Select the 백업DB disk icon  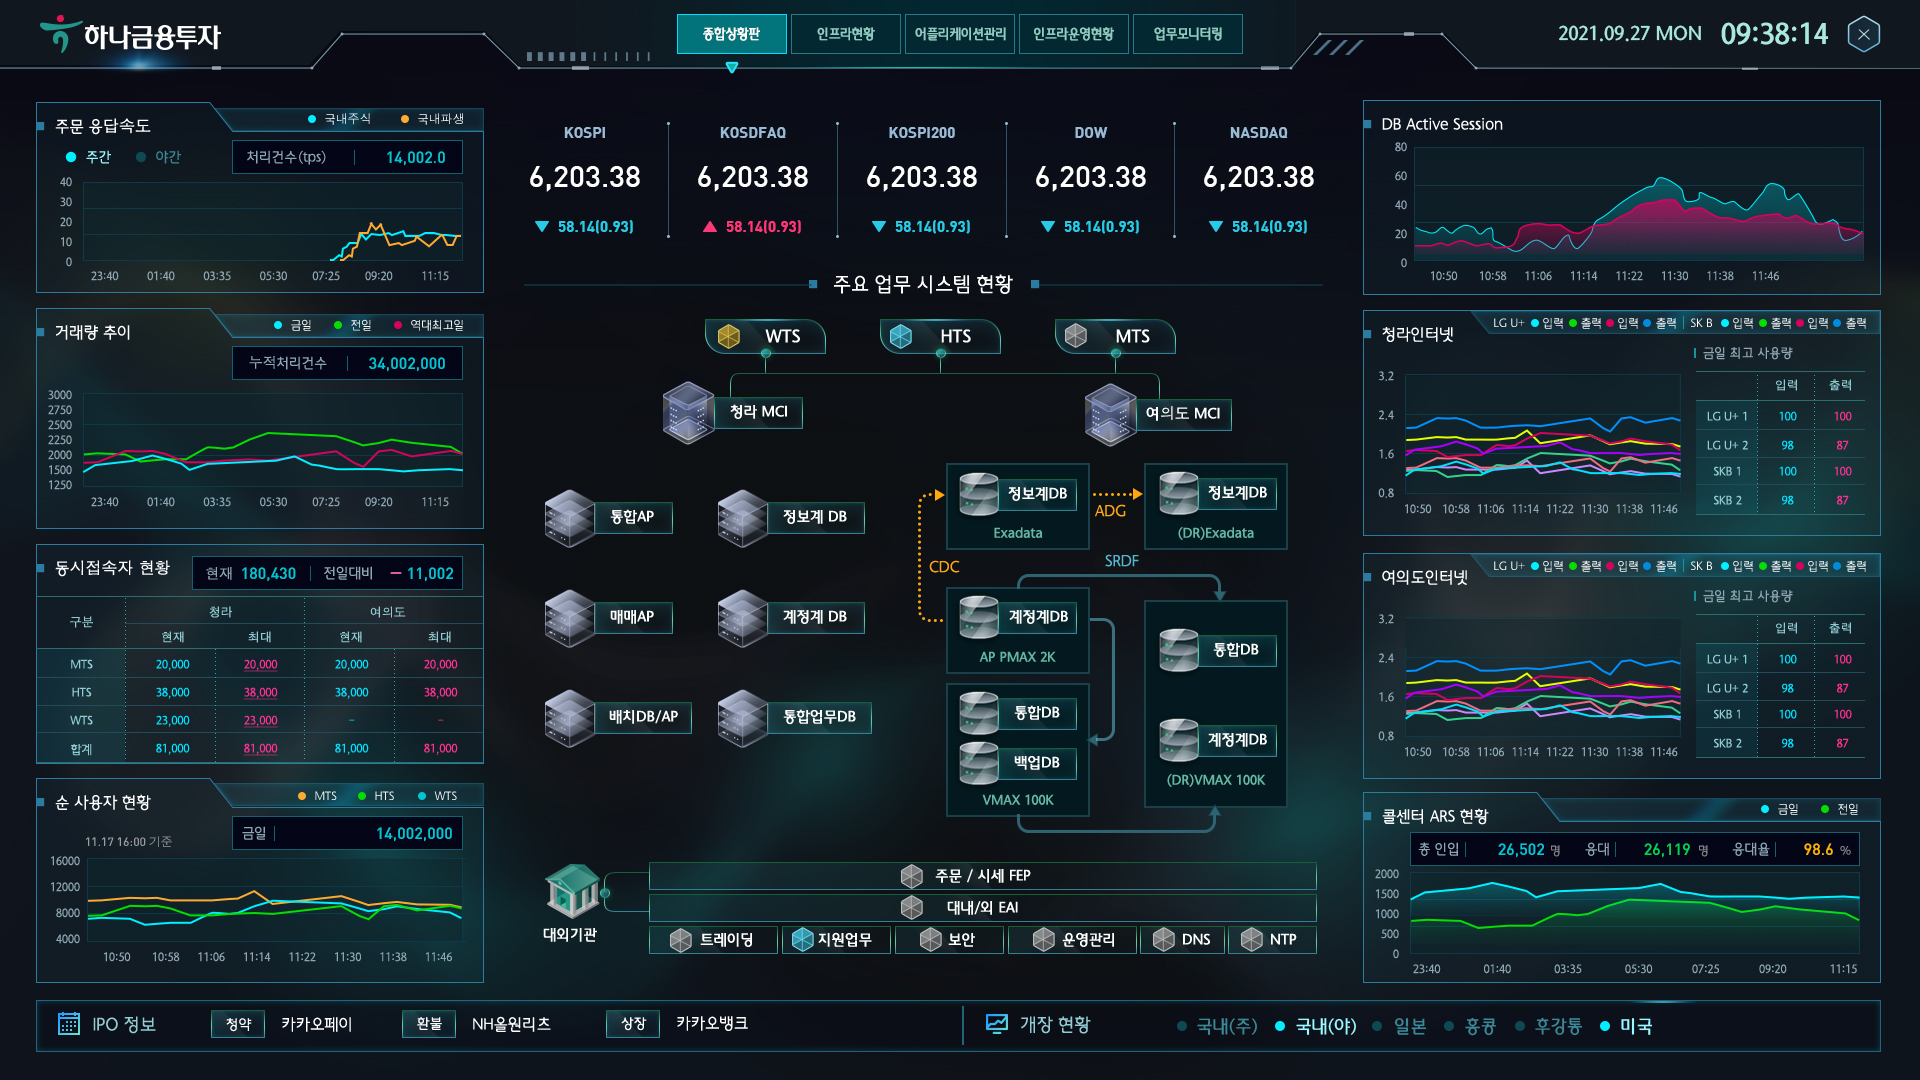click(x=979, y=763)
